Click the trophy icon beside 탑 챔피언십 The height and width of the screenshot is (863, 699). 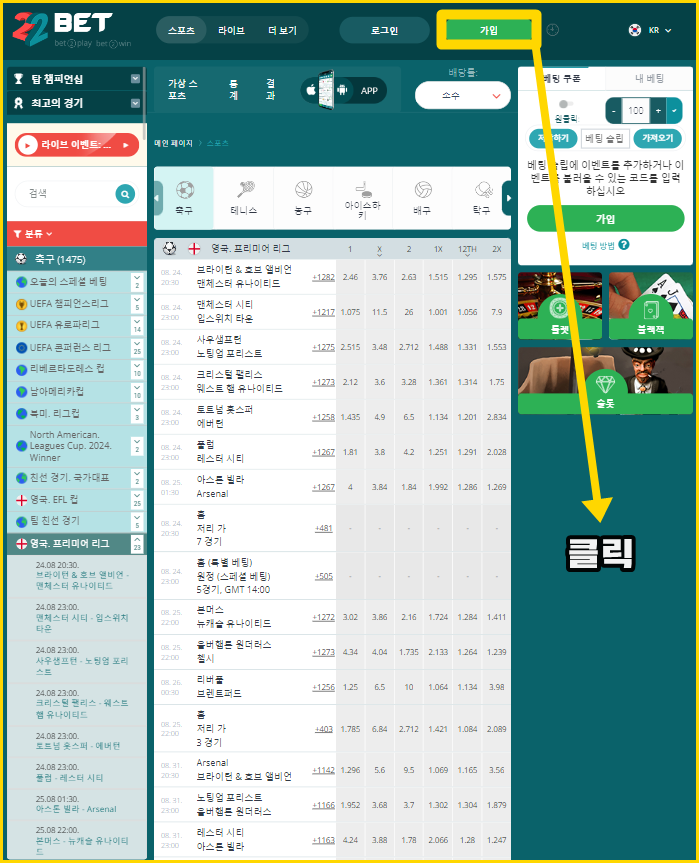coord(19,79)
